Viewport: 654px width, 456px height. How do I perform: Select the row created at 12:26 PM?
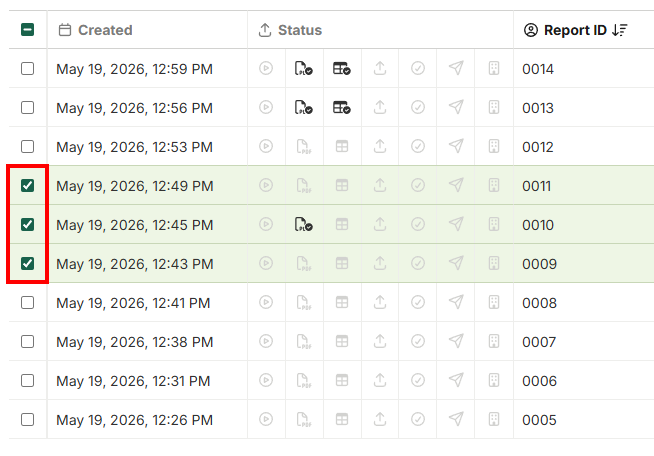(28, 419)
